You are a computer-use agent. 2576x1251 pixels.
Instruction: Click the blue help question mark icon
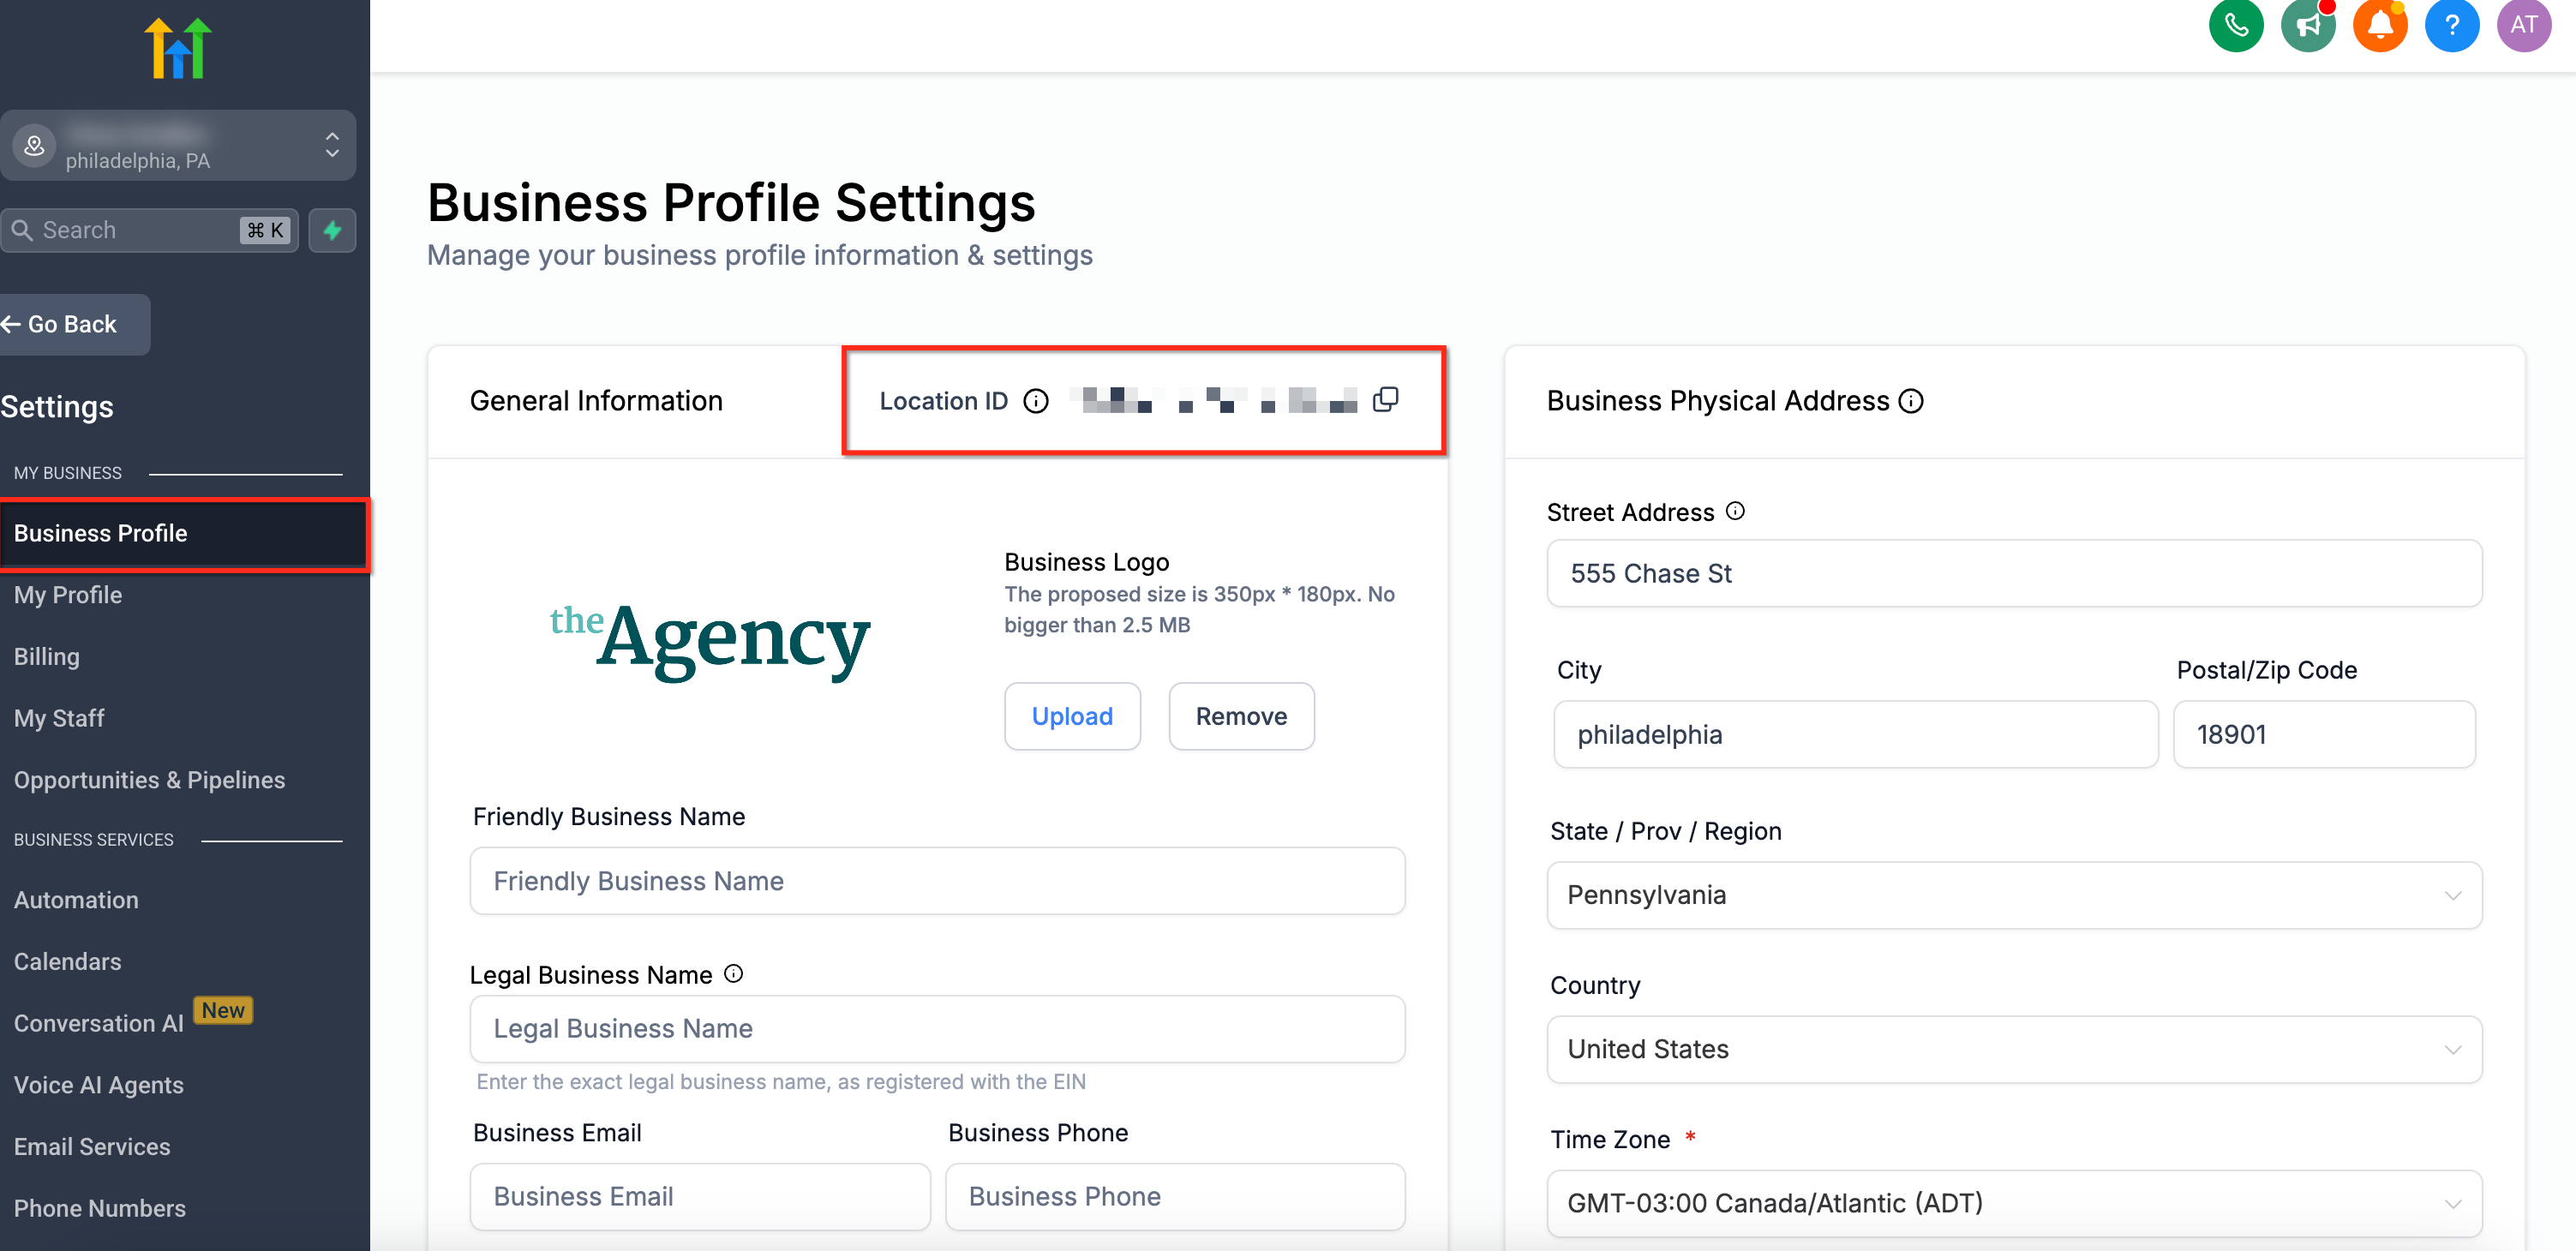[2451, 25]
